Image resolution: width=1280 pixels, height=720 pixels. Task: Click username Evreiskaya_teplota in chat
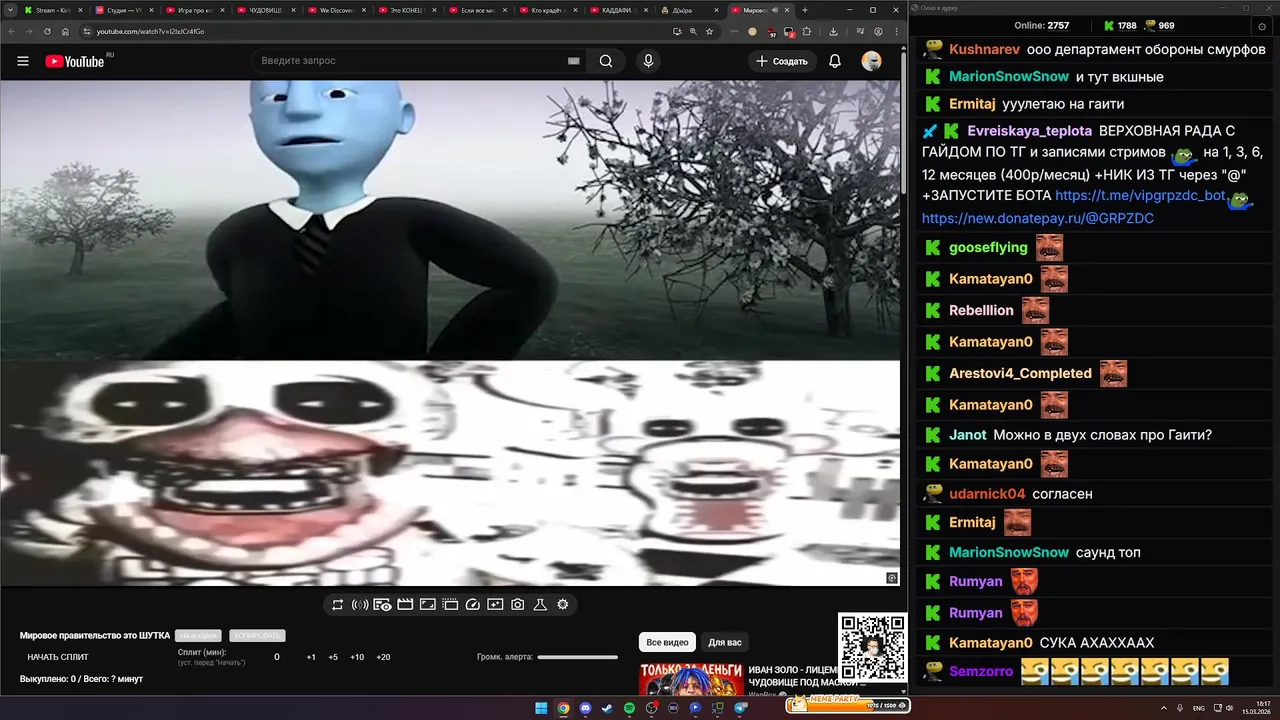click(x=1030, y=131)
